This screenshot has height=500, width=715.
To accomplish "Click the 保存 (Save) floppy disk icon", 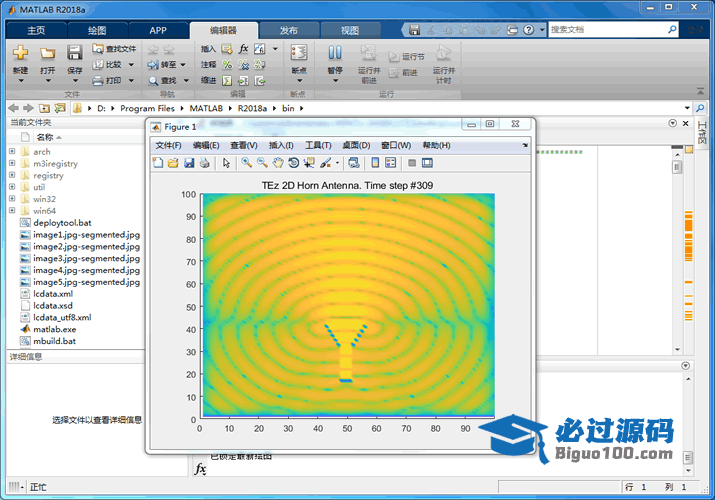I will click(x=75, y=53).
